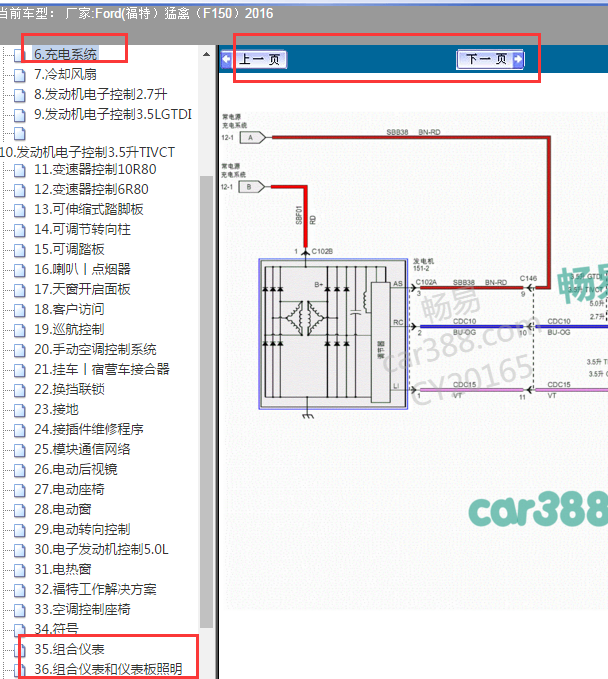Screen dimensions: 608x679
Task: Select 29.电动转向控制
Action: pyautogui.click(x=82, y=529)
